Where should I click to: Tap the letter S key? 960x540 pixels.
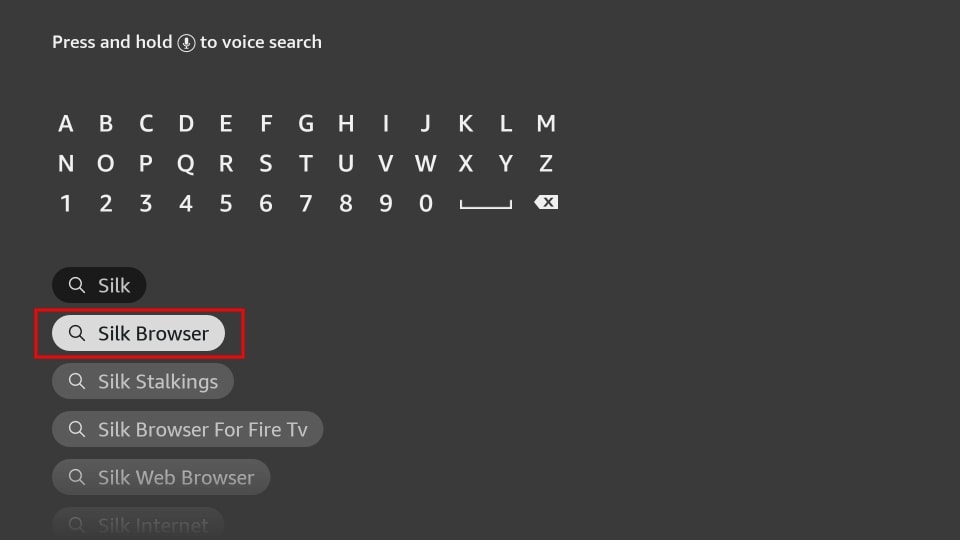coord(266,163)
